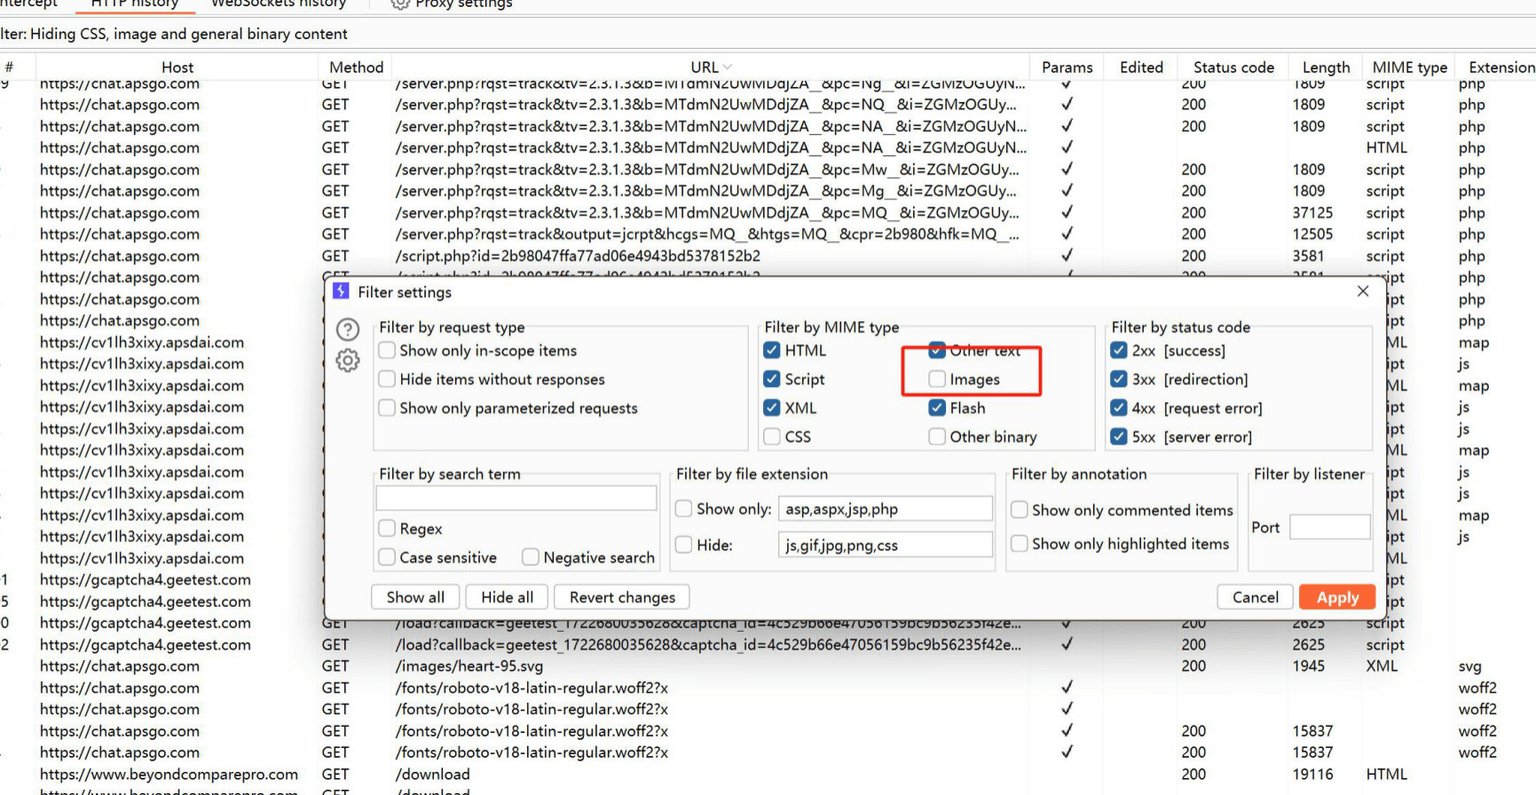Check Show only file extension filter
1536x795 pixels.
tap(684, 509)
